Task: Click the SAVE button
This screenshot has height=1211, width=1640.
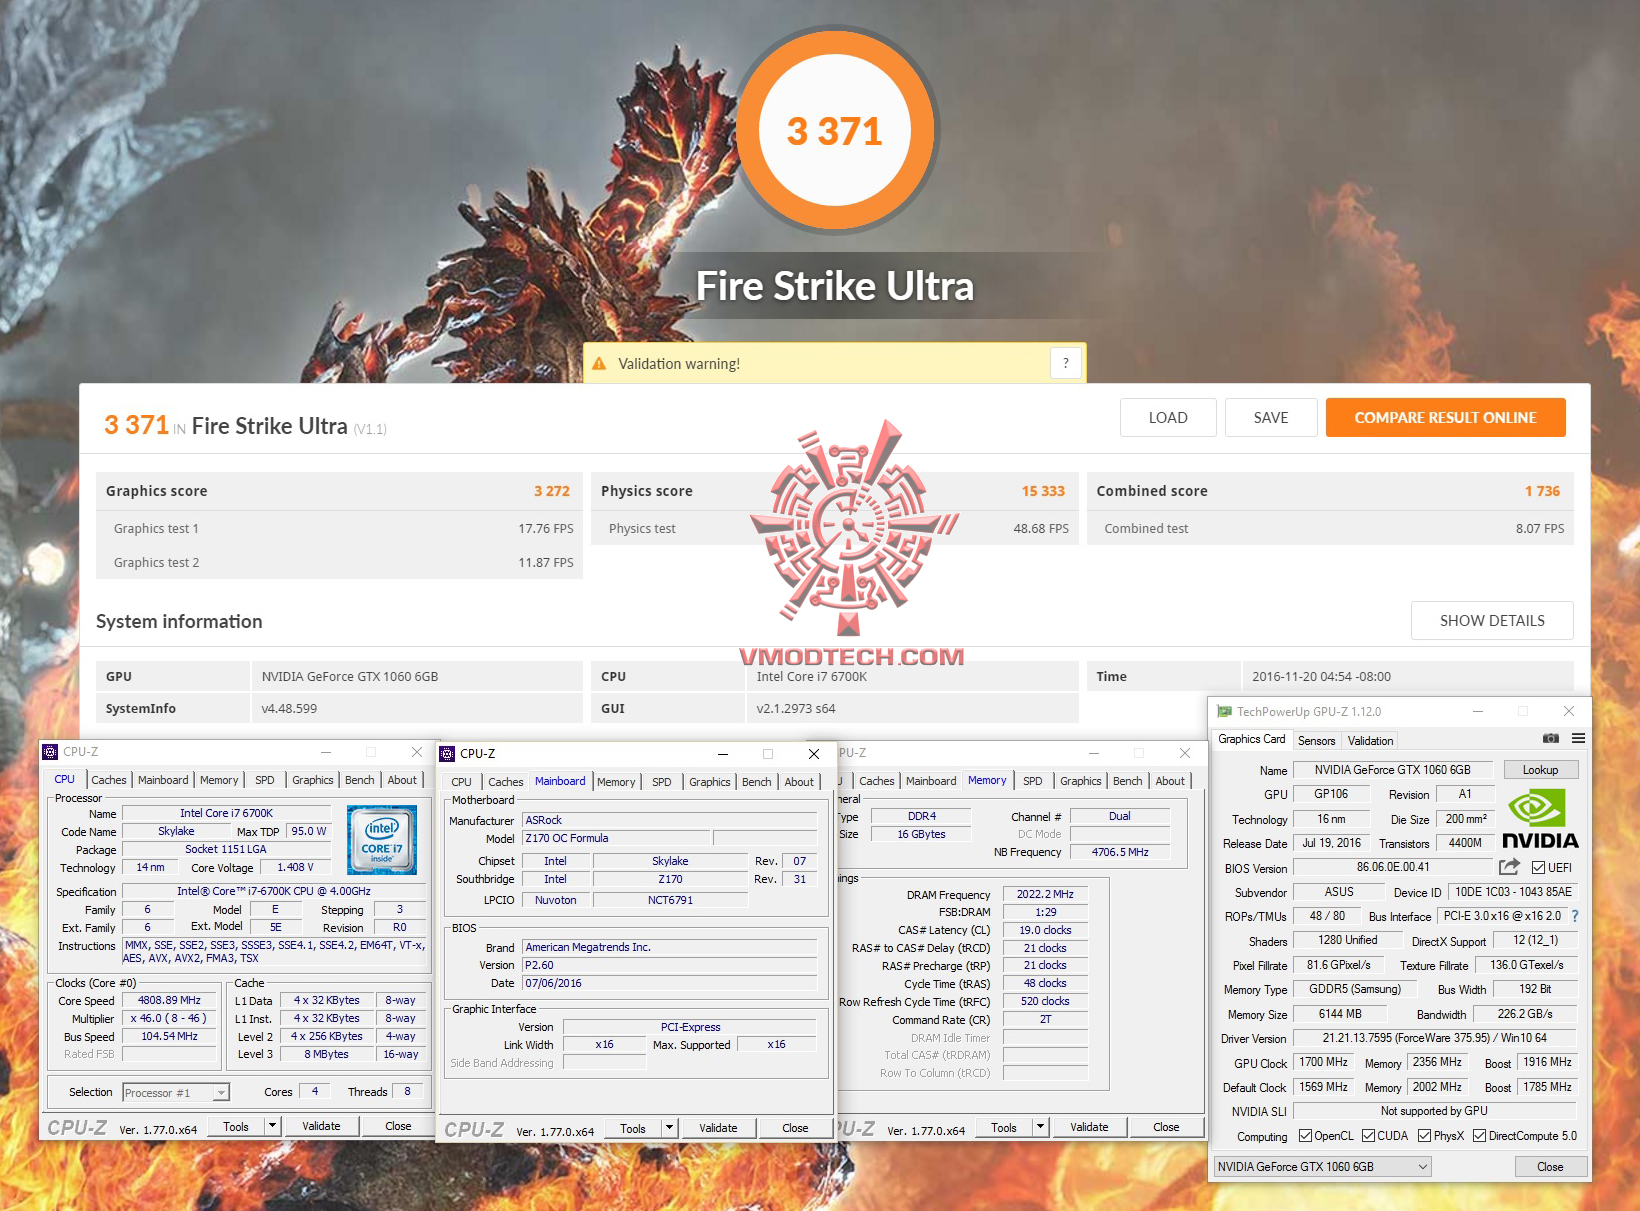Action: [x=1271, y=418]
